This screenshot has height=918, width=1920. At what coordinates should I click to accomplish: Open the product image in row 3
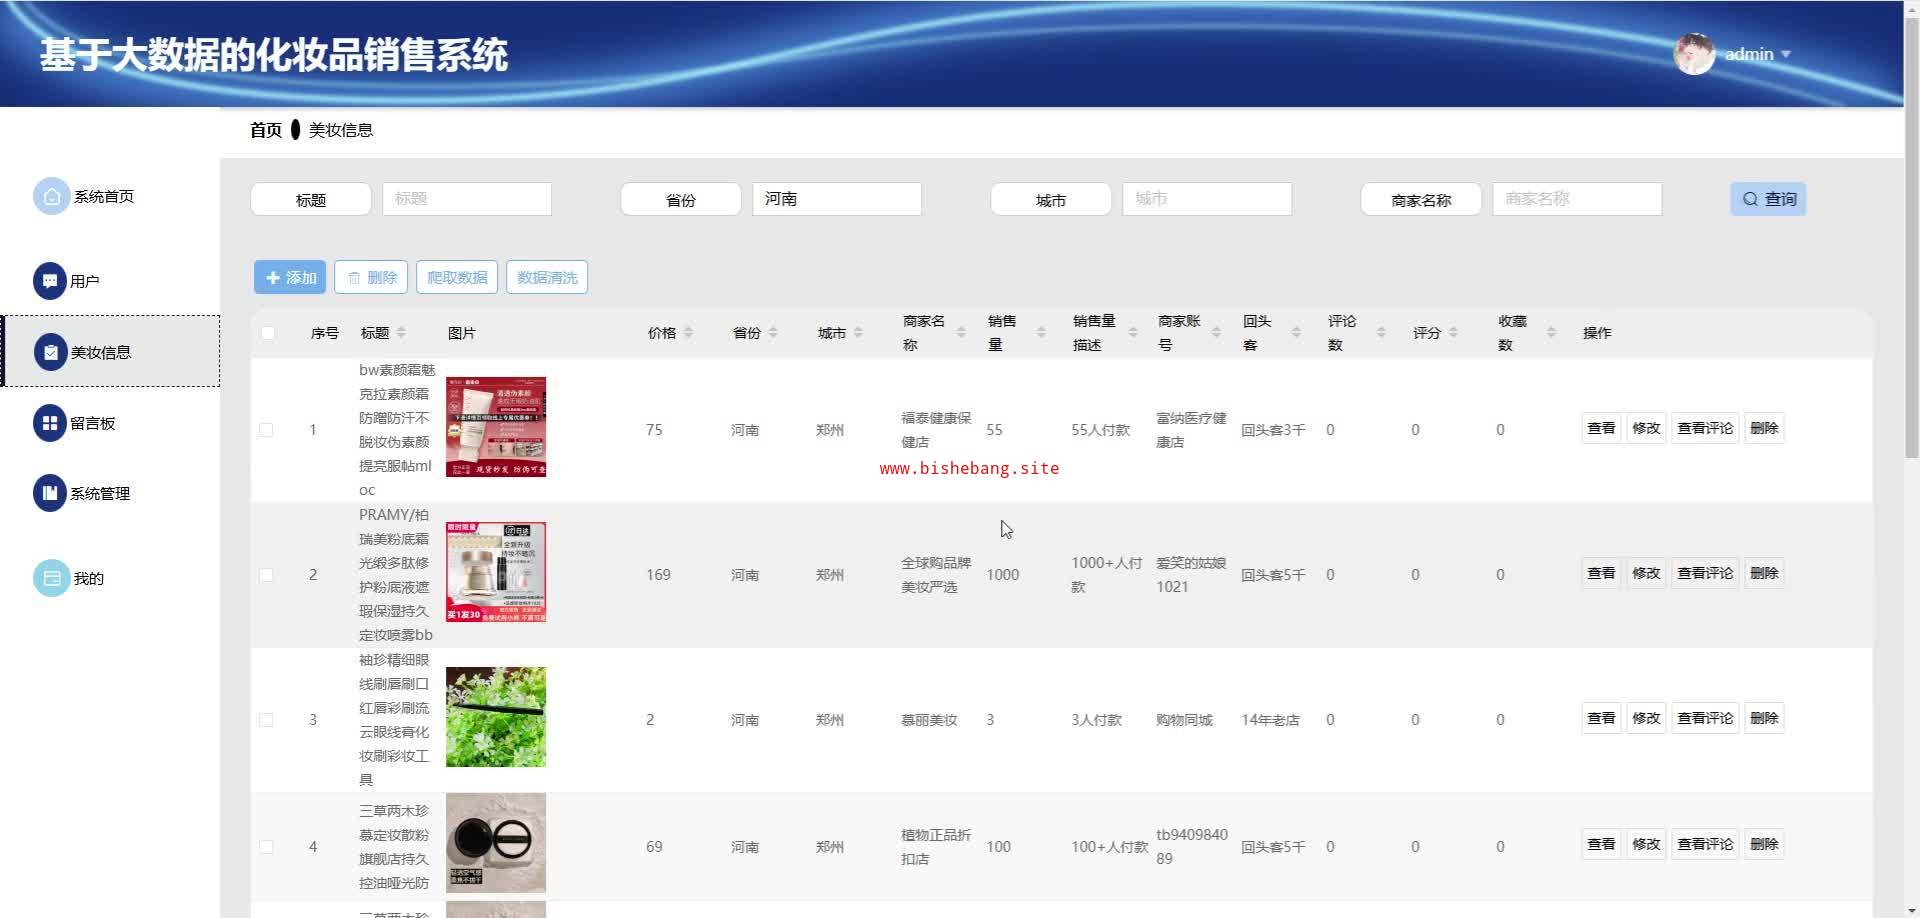[x=496, y=717]
